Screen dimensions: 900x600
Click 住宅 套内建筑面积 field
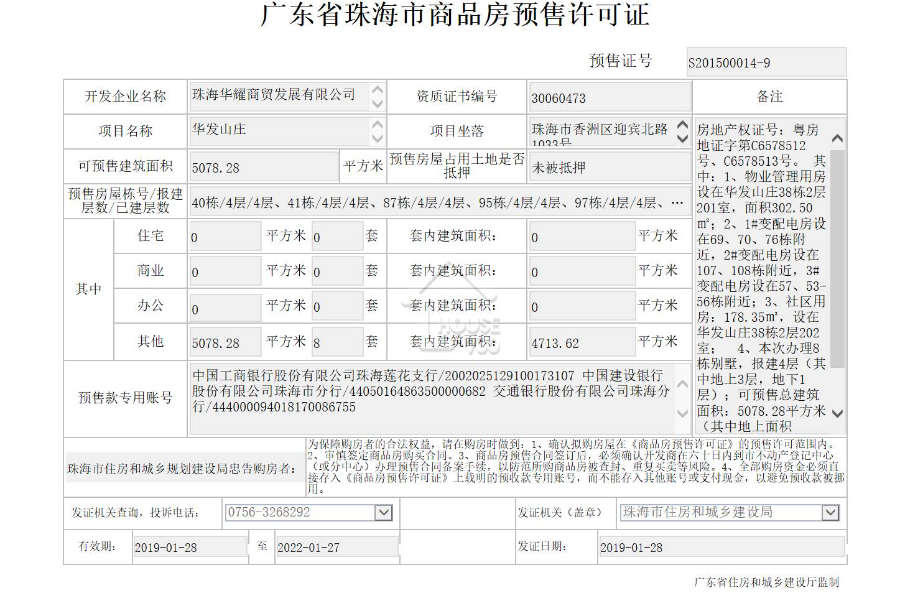pos(581,237)
